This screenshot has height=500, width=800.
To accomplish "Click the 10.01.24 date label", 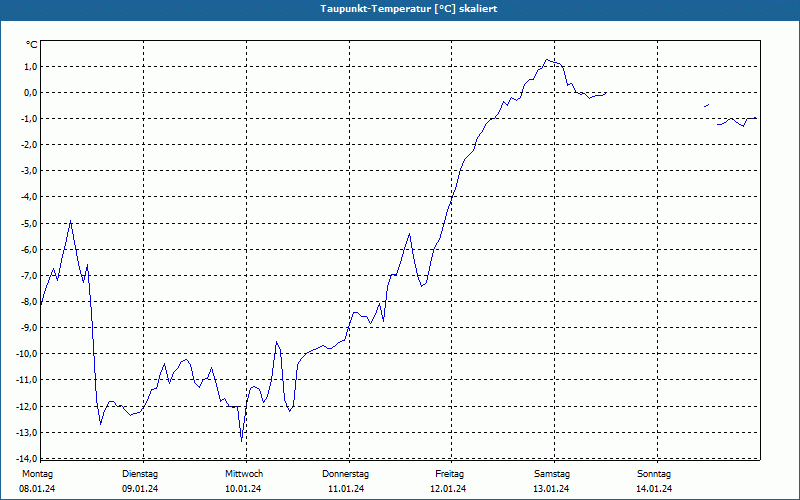I will tap(243, 489).
